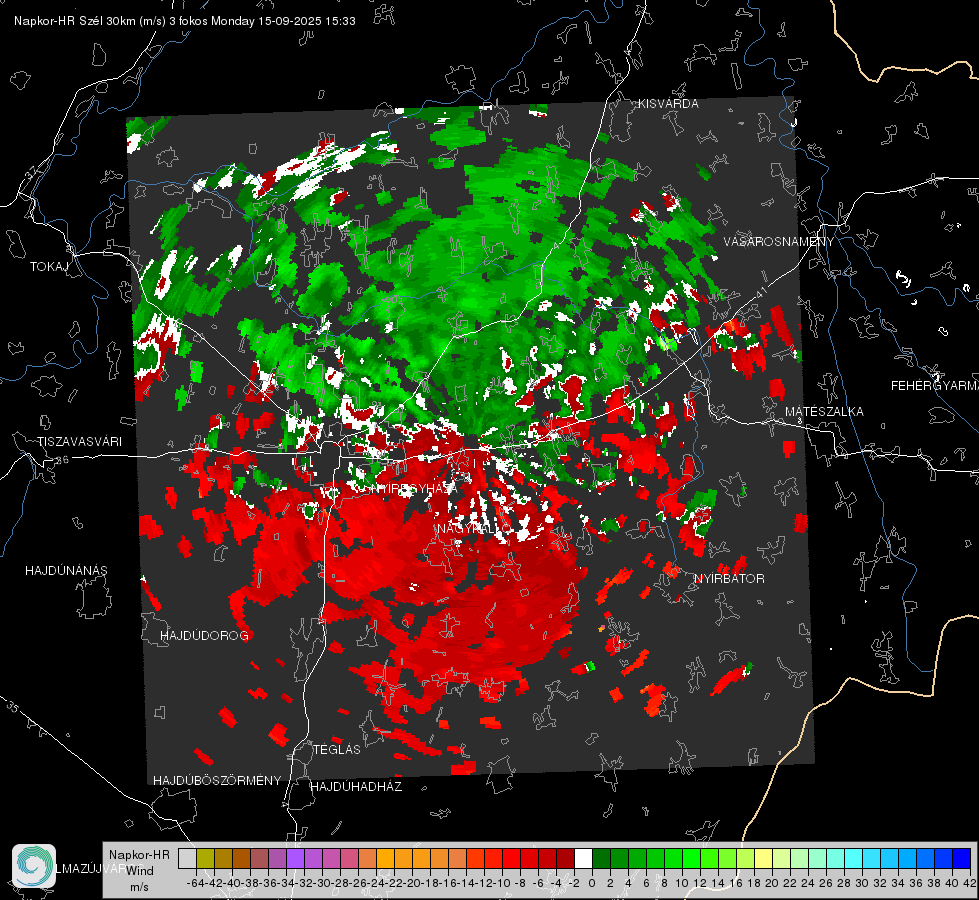Select the TOKAJ map label
979x900 pixels.
[49, 267]
